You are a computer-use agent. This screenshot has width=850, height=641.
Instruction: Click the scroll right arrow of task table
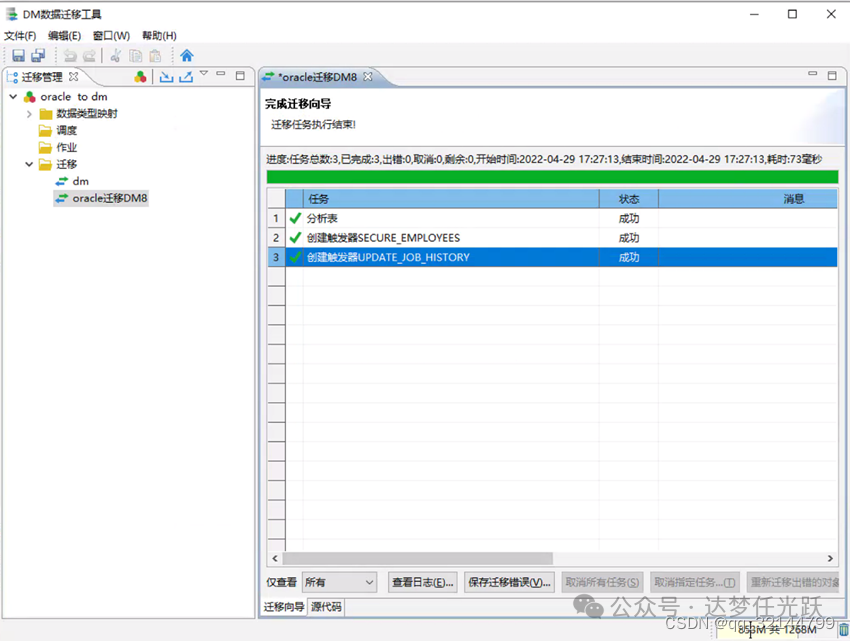830,558
